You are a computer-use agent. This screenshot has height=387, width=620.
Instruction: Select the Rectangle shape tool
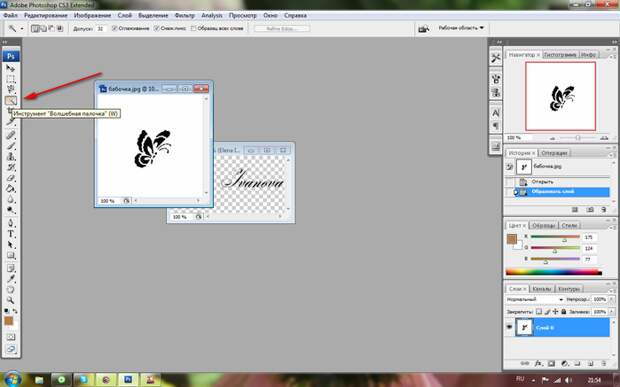pyautogui.click(x=10, y=255)
